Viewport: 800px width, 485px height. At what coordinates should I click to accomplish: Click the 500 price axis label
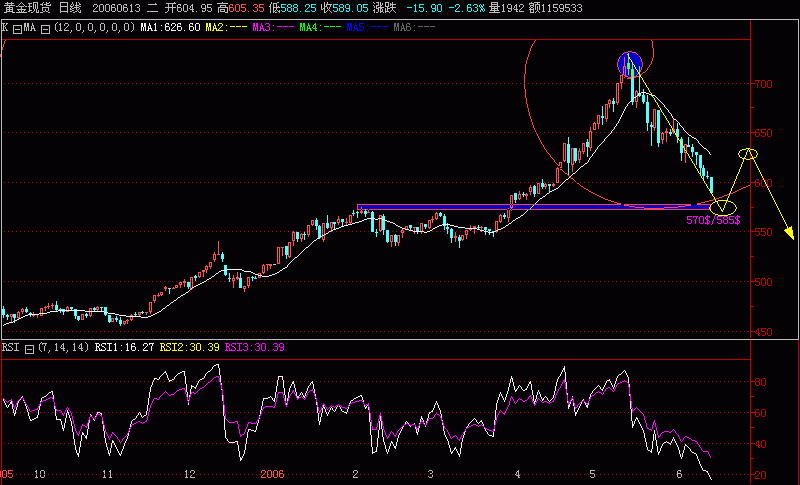[764, 282]
